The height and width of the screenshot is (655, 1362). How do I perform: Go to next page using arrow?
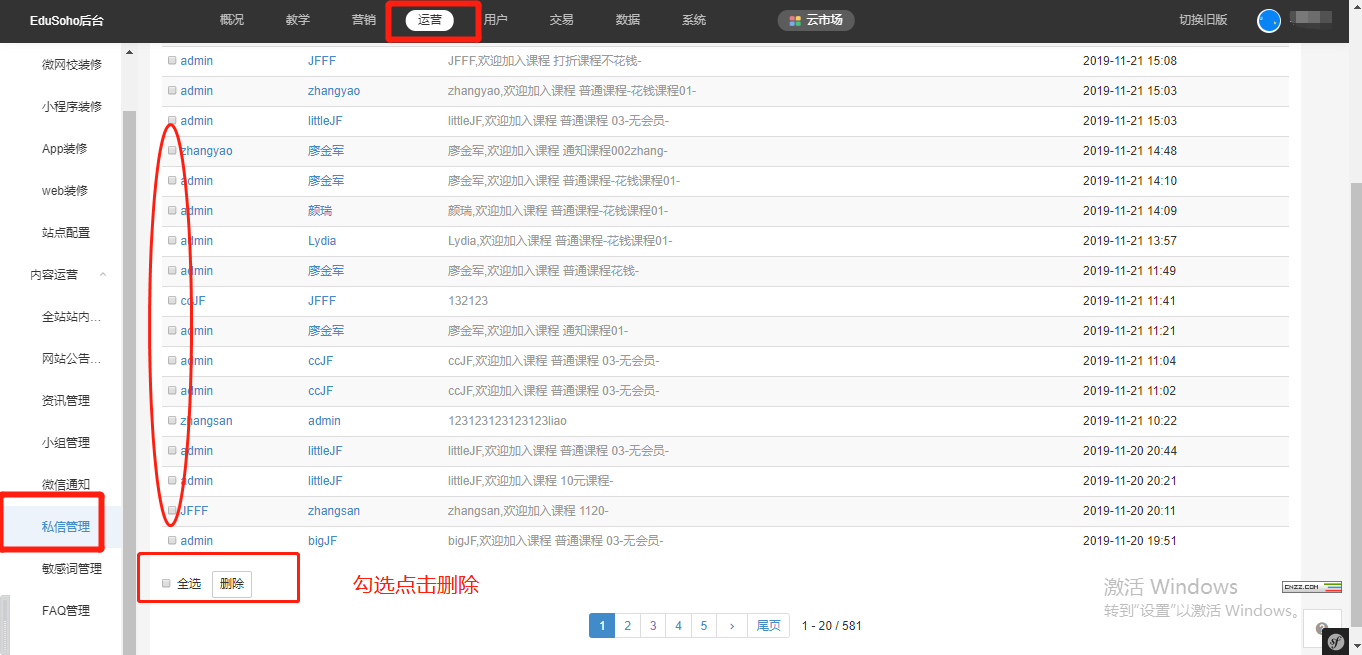732,626
